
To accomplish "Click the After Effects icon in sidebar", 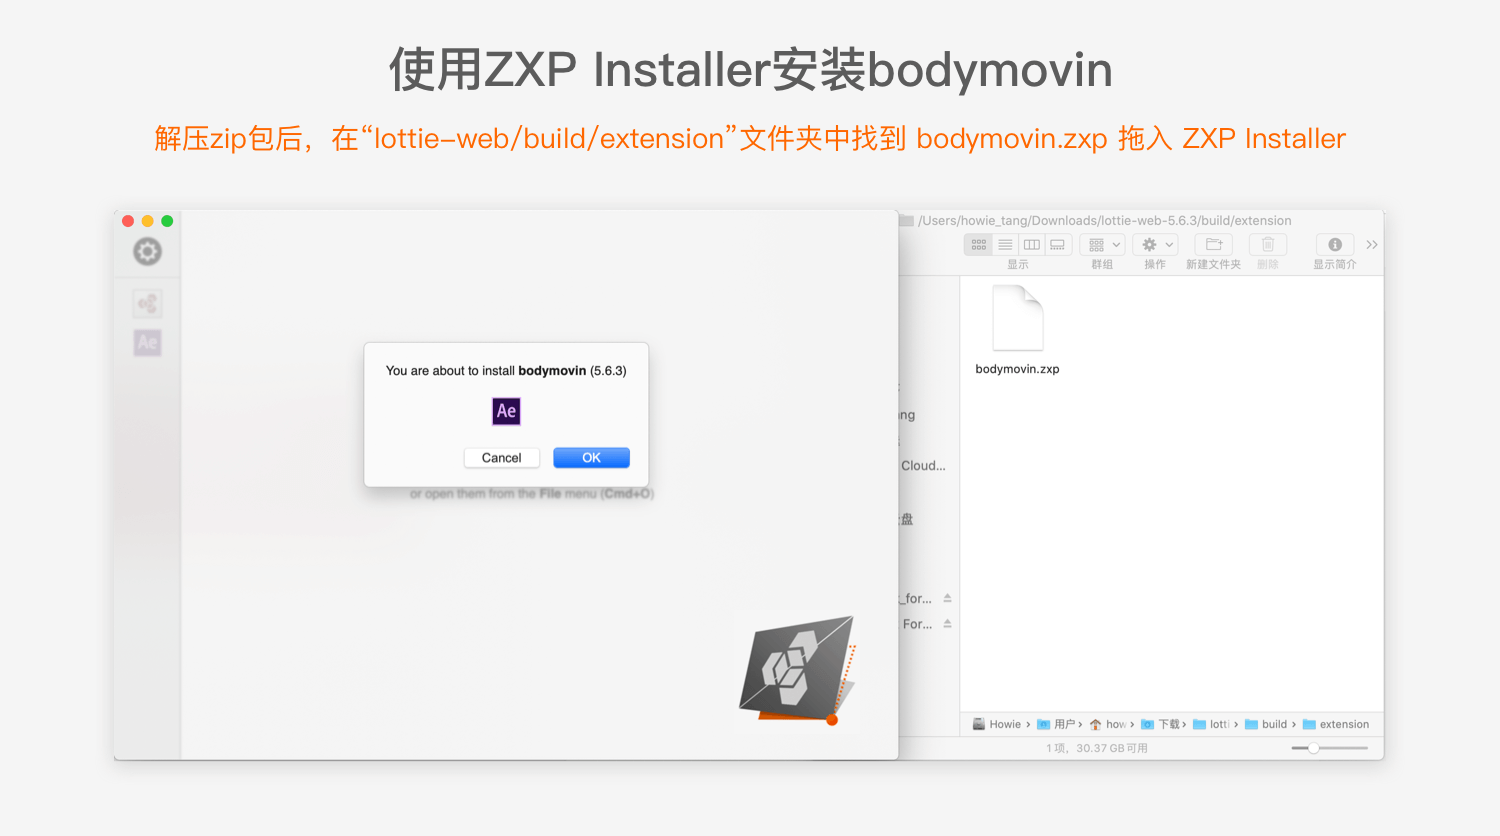I will click(x=147, y=342).
